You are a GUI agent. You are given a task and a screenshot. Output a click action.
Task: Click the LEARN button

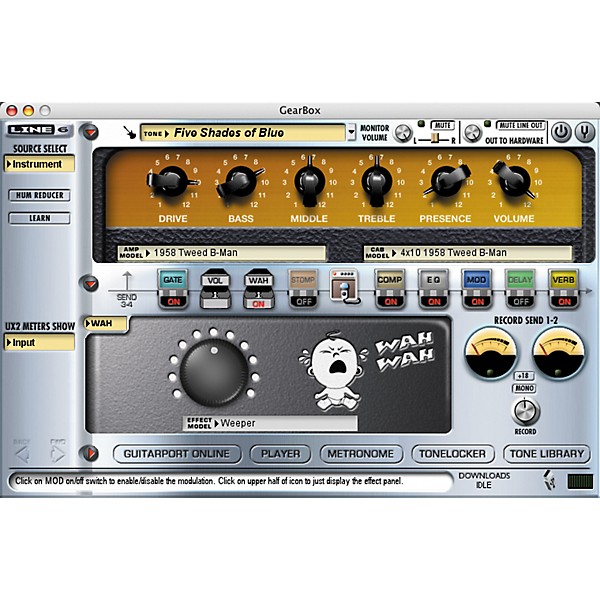tap(39, 218)
